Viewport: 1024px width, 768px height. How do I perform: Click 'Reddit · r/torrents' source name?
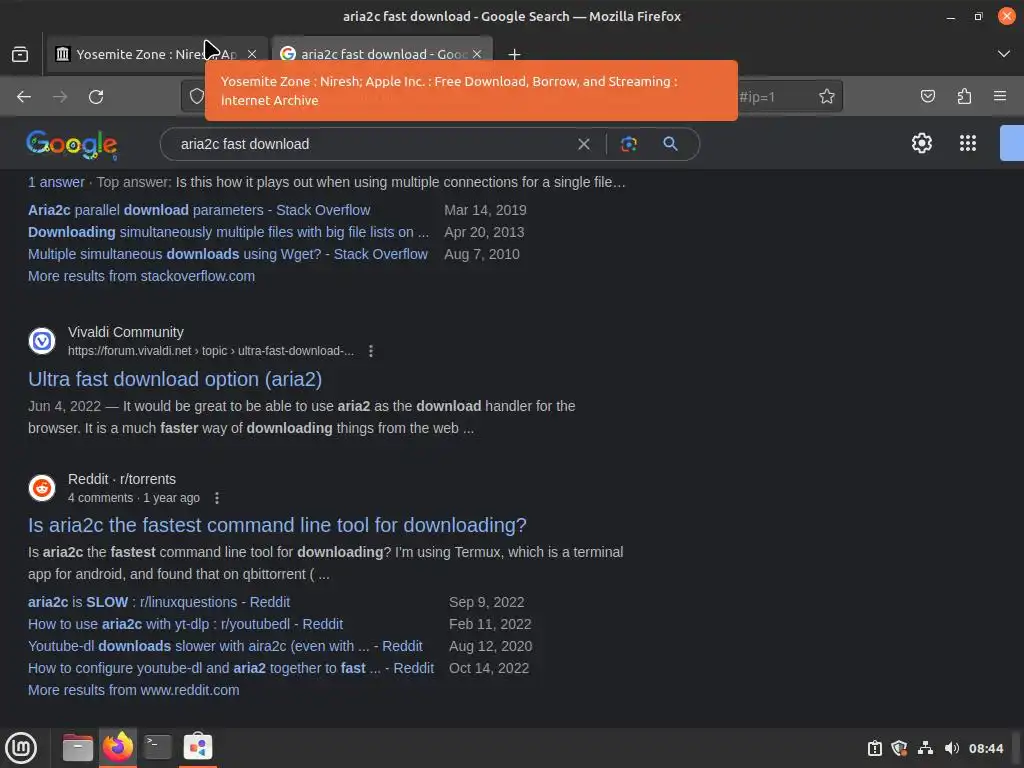122,479
